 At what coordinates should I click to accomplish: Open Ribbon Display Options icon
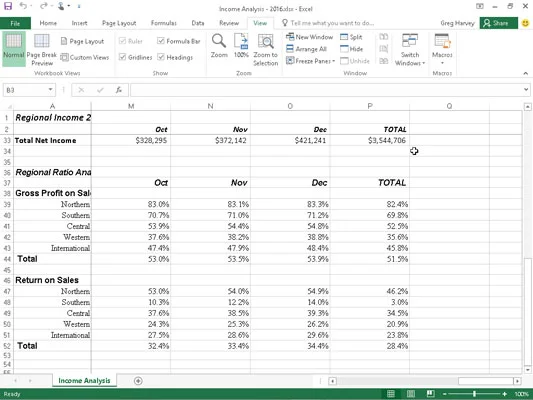480,6
